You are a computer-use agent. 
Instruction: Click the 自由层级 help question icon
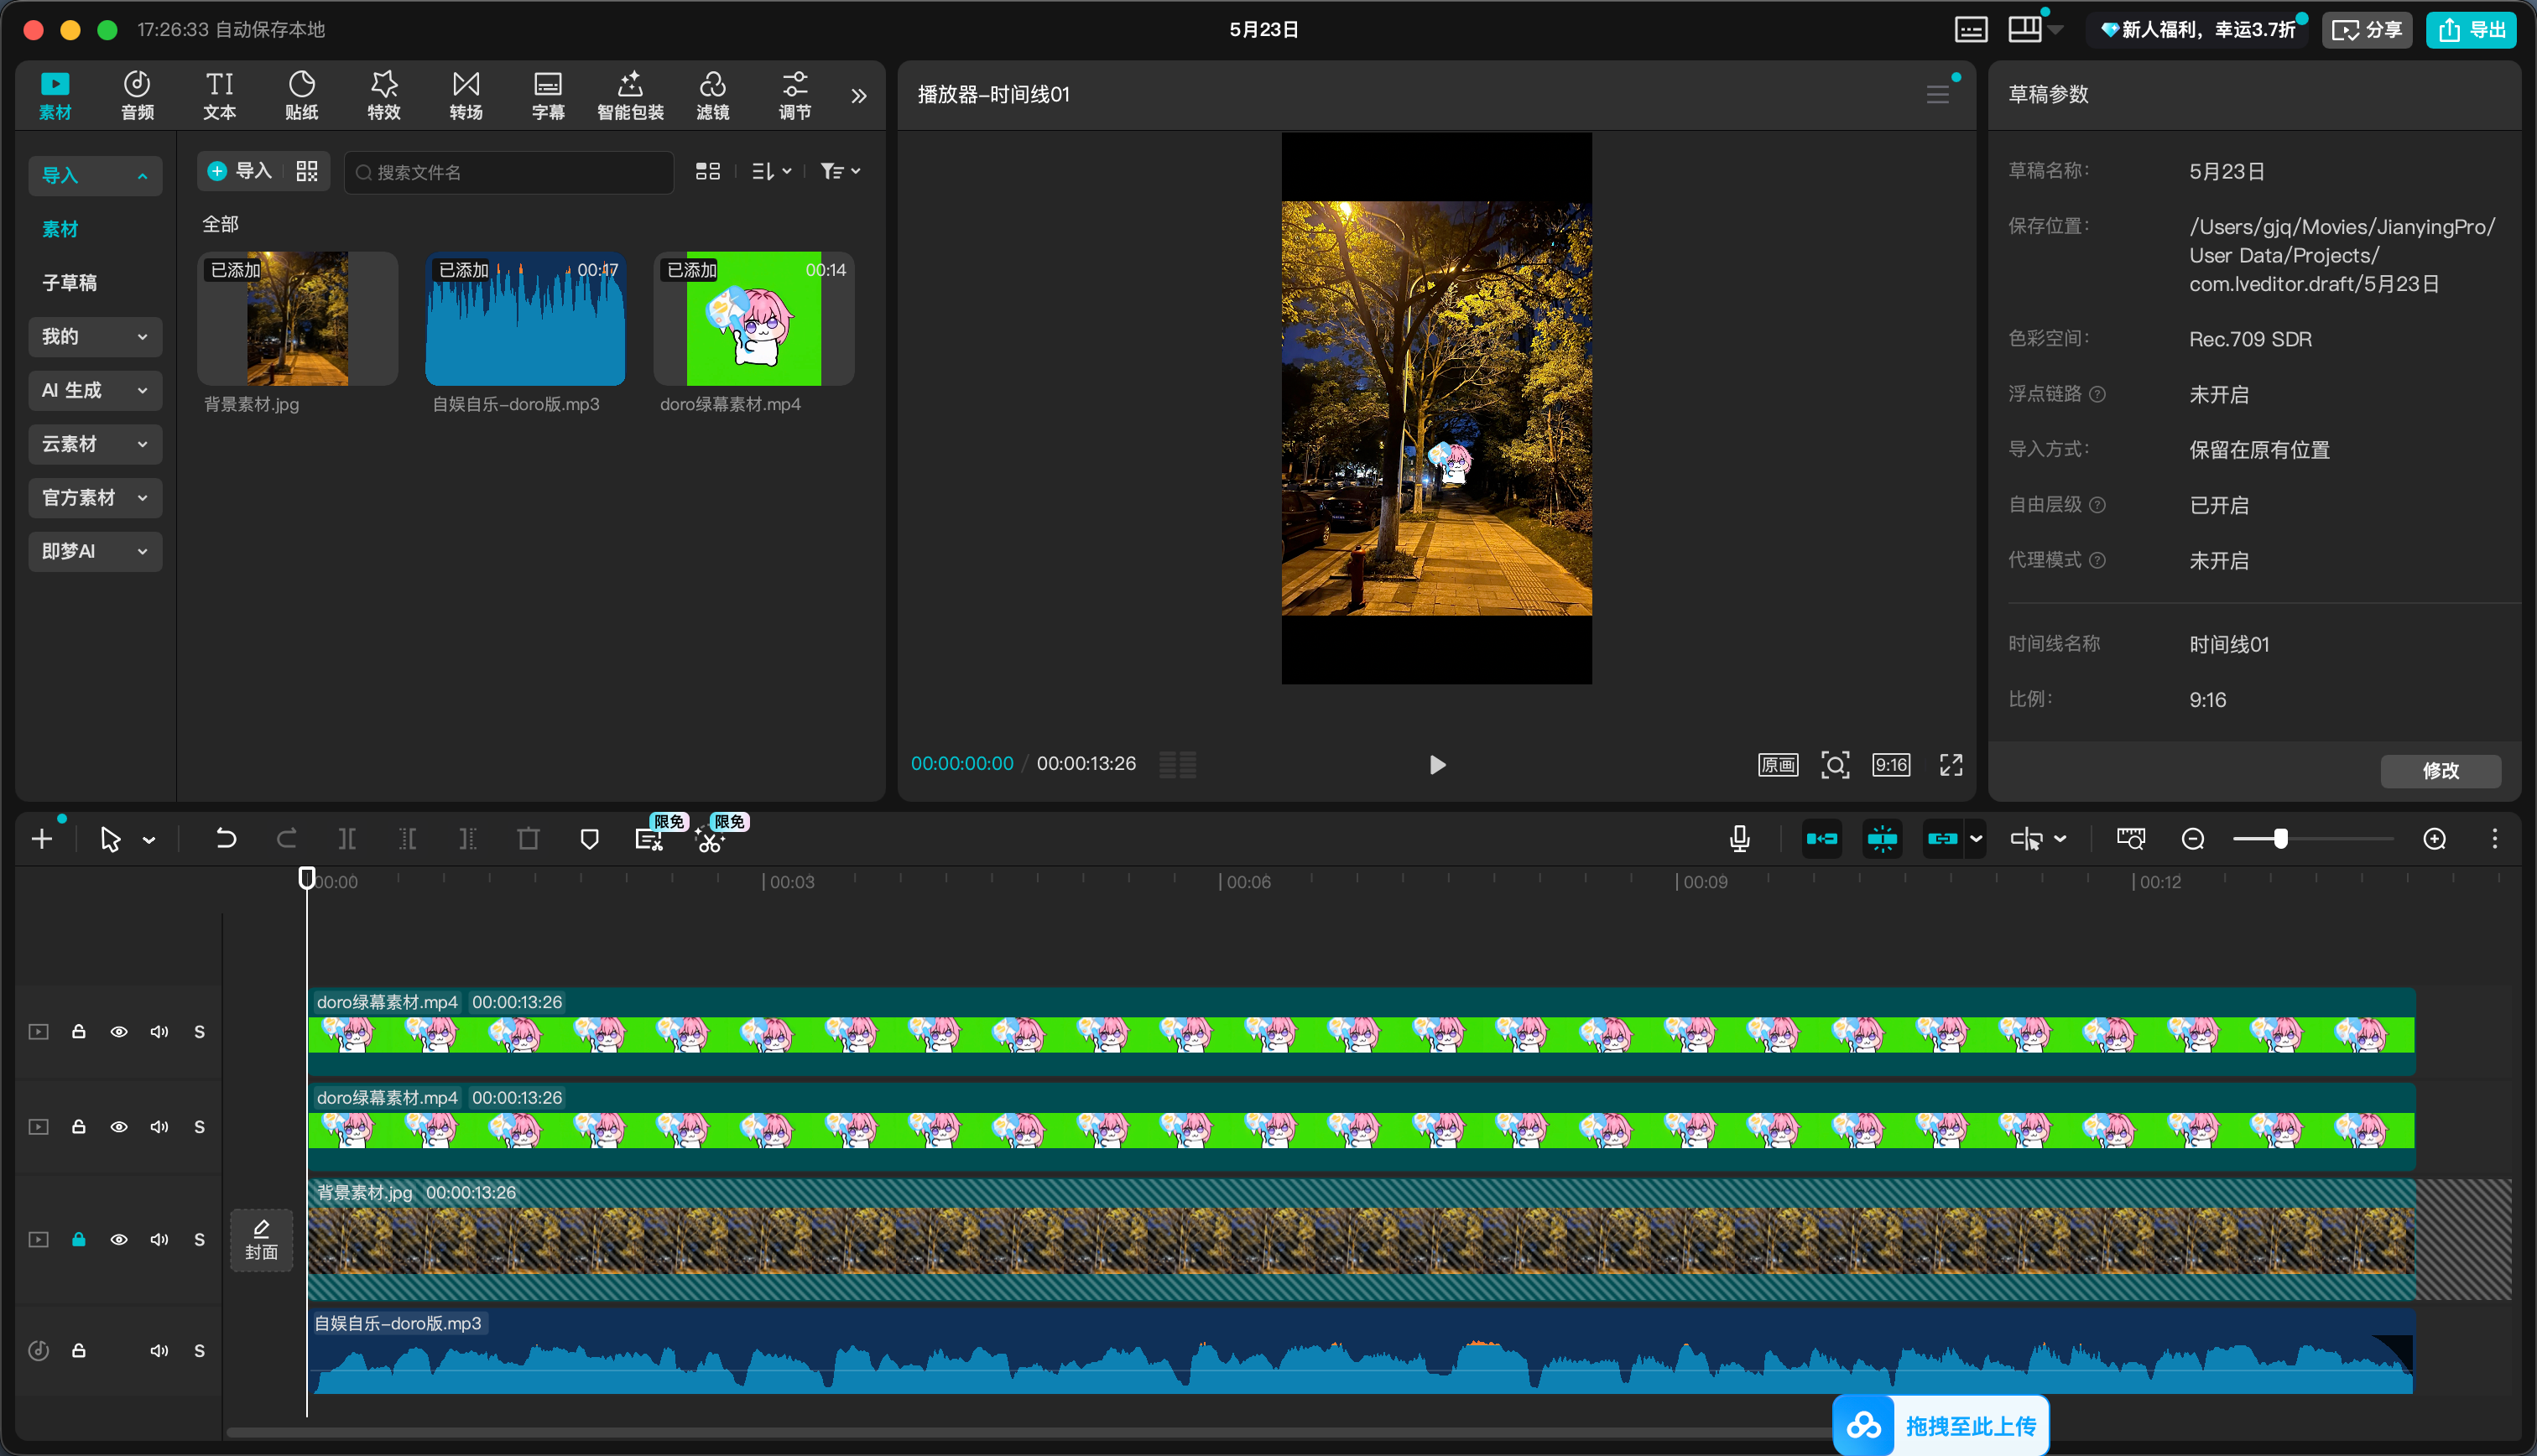[x=2098, y=506]
